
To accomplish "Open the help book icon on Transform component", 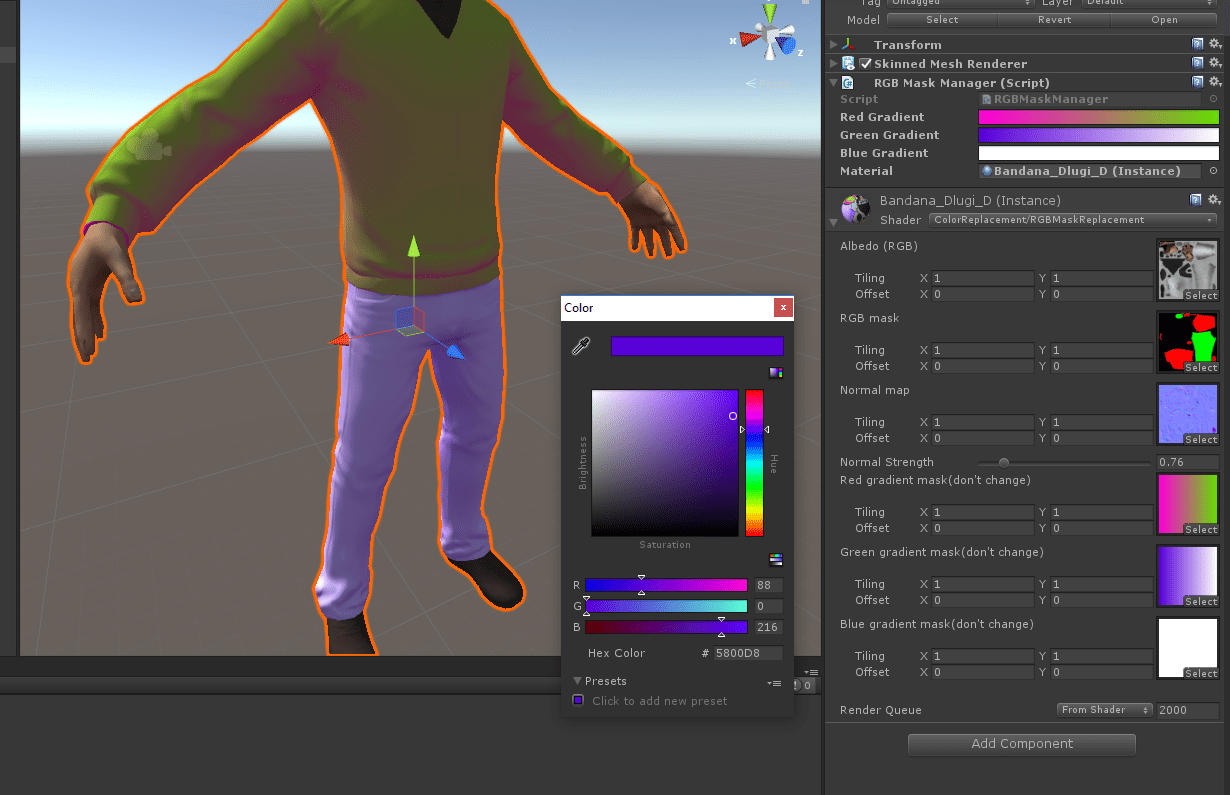I will [x=1196, y=44].
